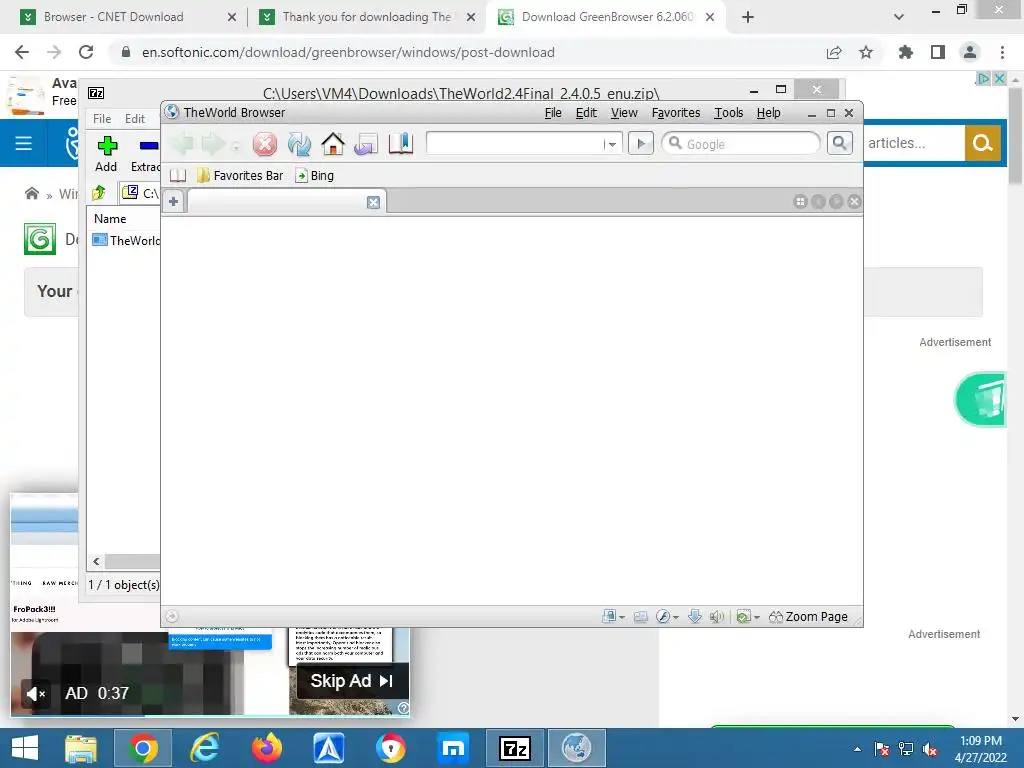
Task: Open Help menu in TheWorld Browser
Action: [x=768, y=113]
